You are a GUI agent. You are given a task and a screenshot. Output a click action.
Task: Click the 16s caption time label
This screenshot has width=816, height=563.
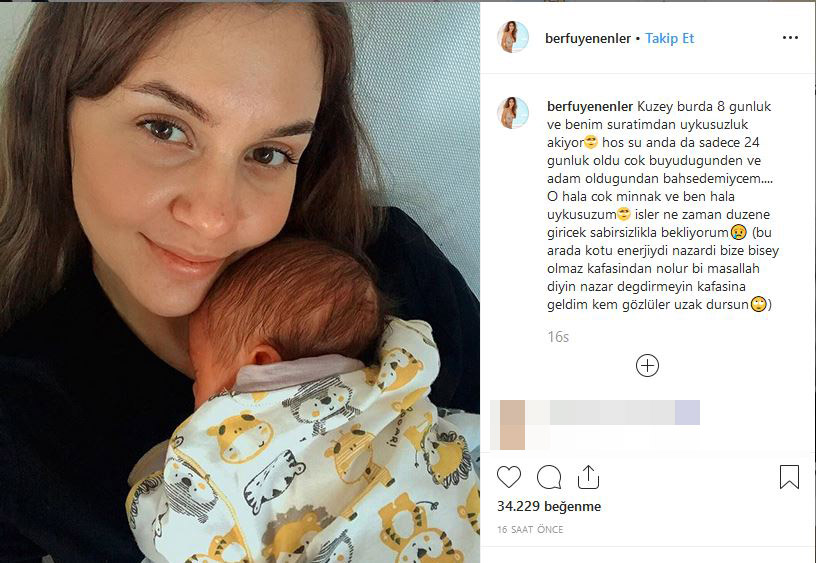click(x=558, y=337)
